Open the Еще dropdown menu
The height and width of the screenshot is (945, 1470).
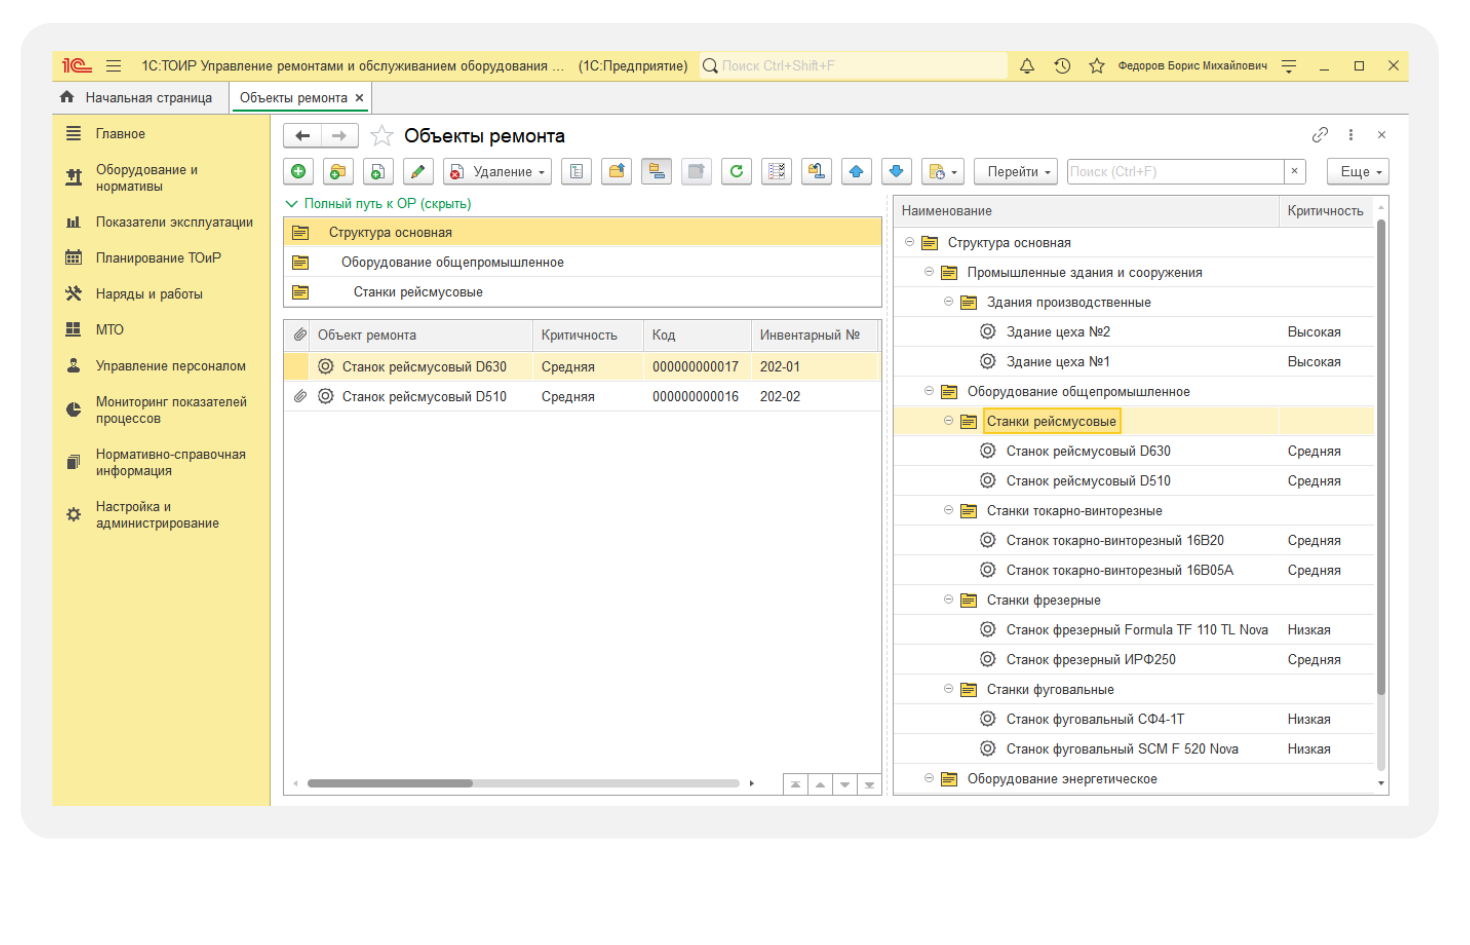[x=1359, y=172]
